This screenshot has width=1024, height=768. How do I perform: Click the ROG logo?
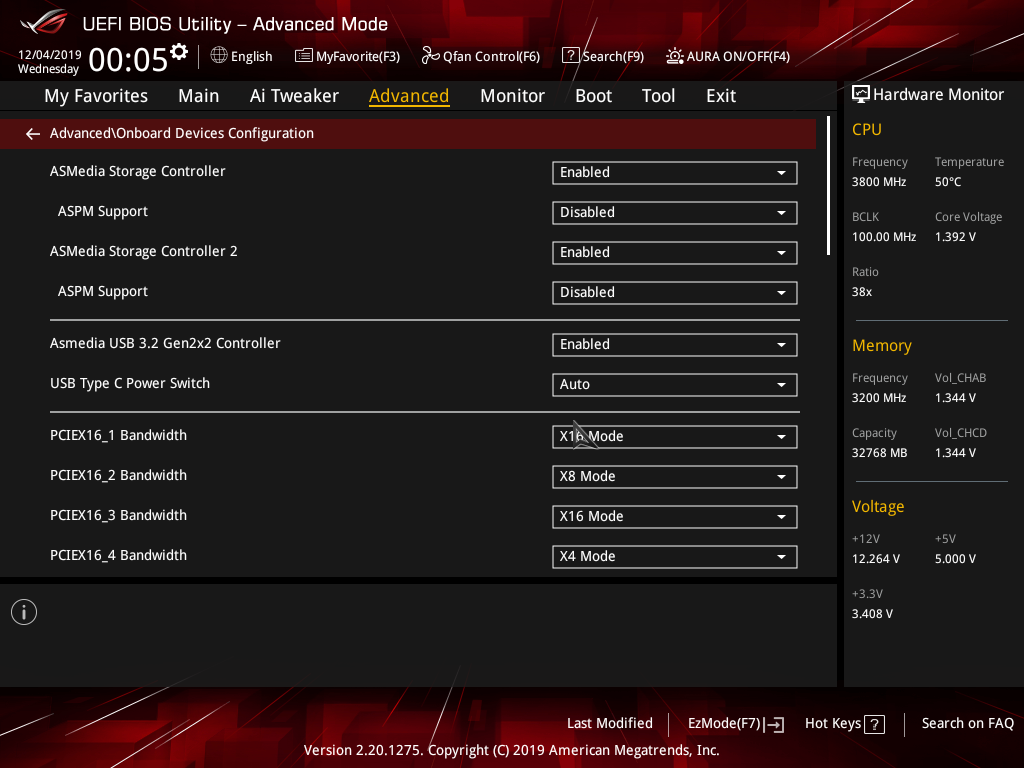[x=44, y=22]
